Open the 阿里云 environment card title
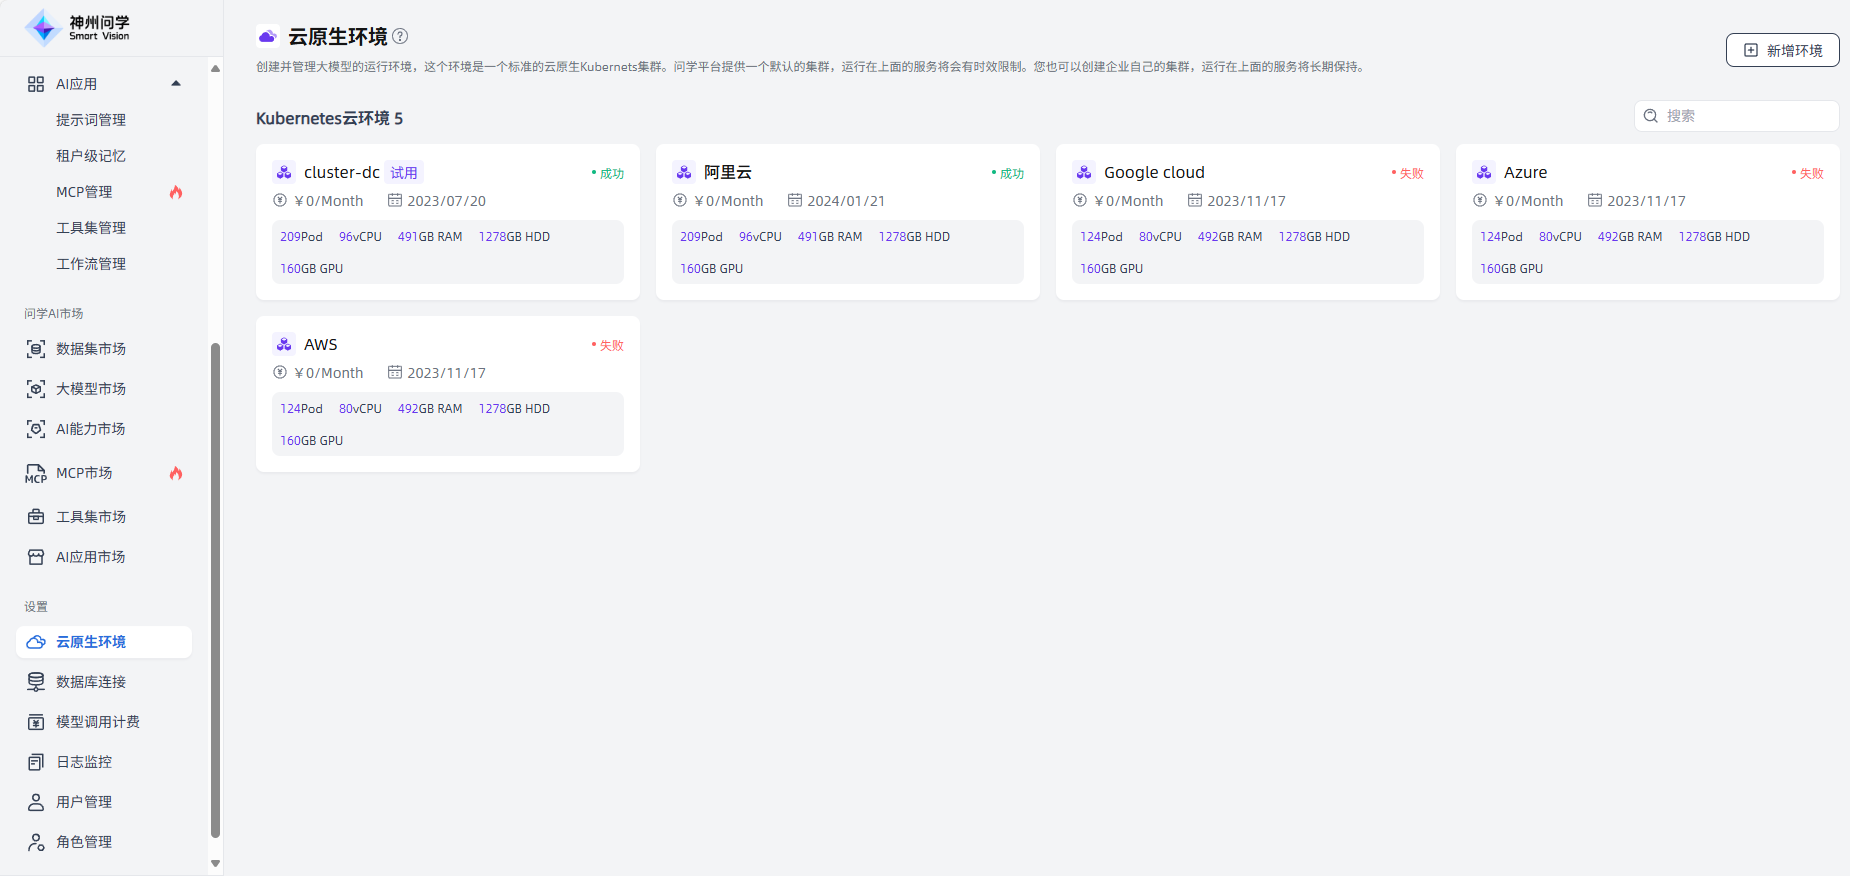Viewport: 1850px width, 876px height. click(x=728, y=172)
